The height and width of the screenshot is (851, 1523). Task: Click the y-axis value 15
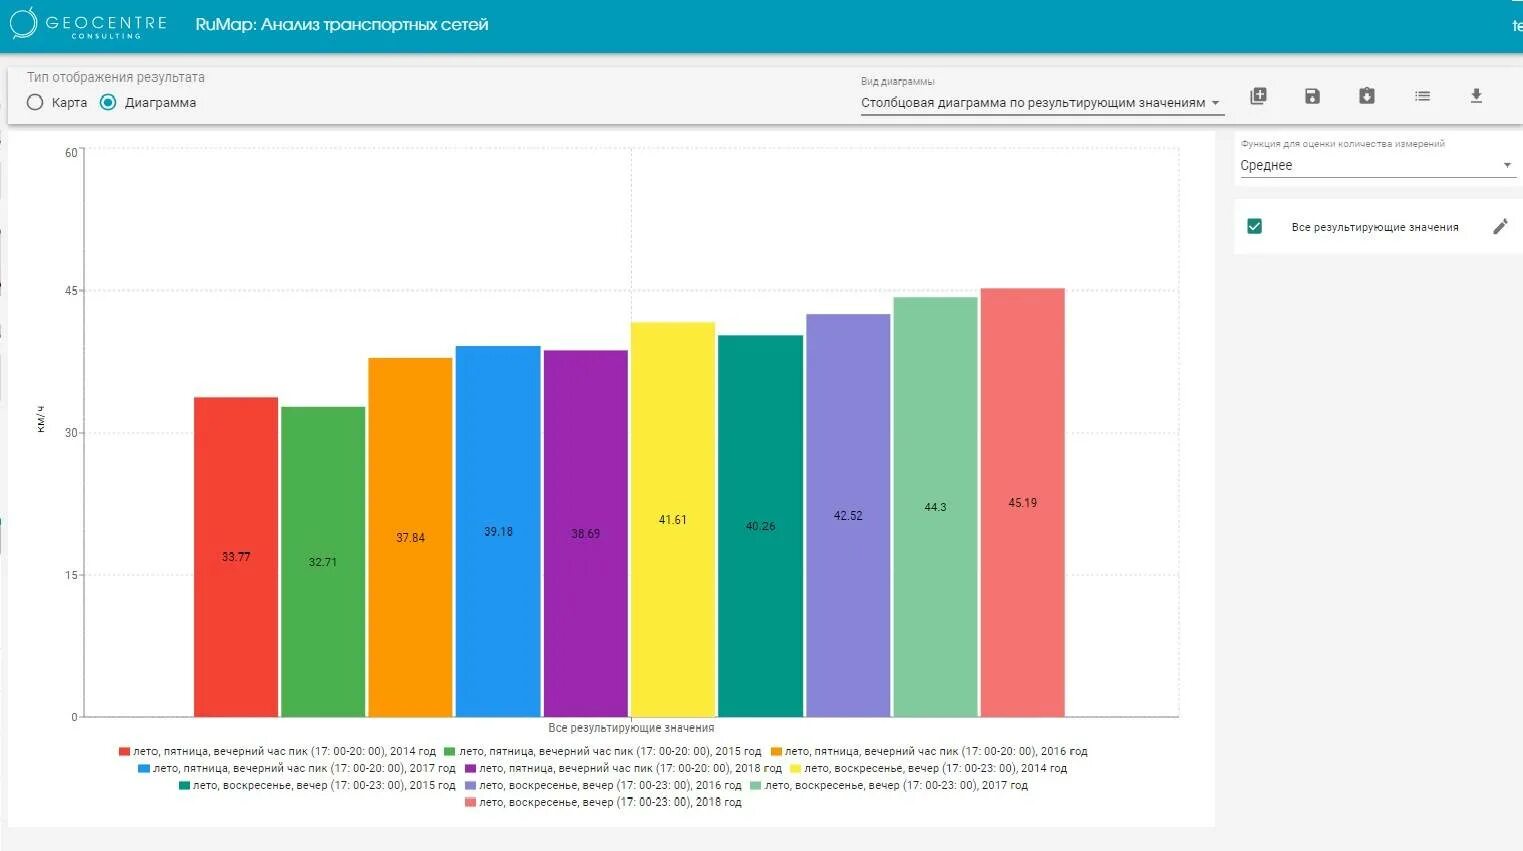click(71, 575)
